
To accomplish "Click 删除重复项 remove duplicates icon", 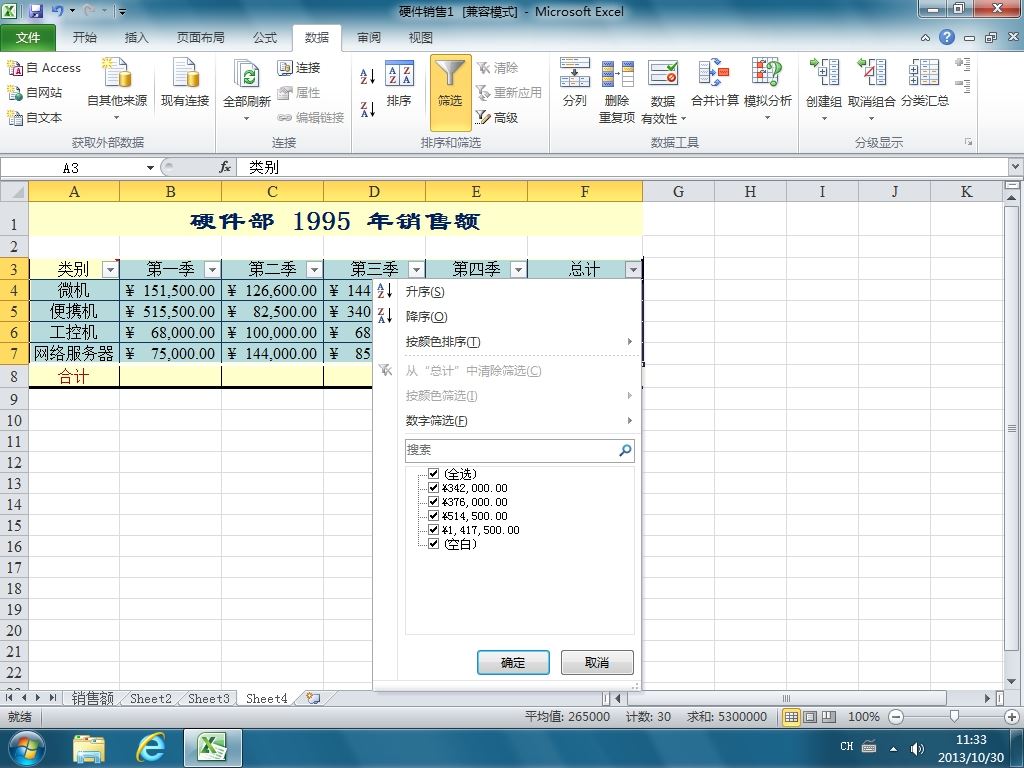I will (617, 74).
